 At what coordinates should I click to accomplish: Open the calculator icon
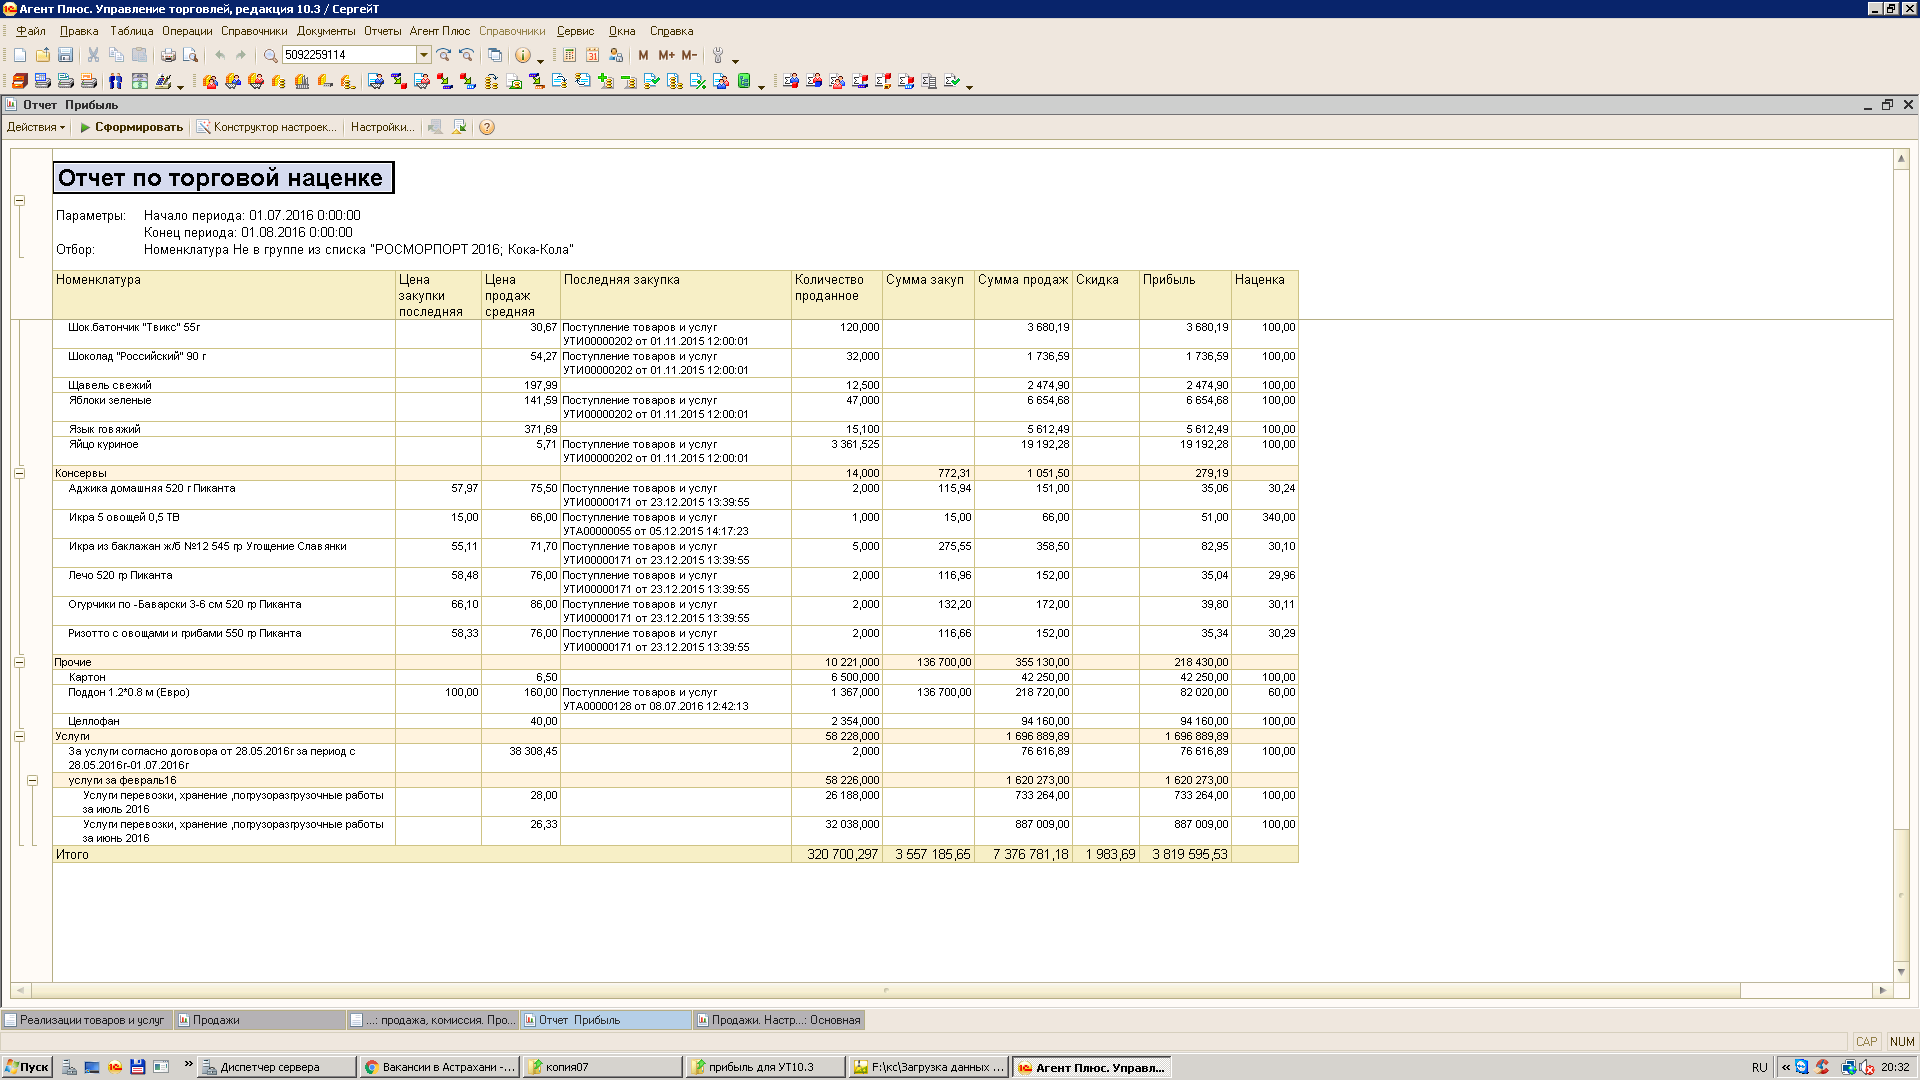pyautogui.click(x=569, y=55)
